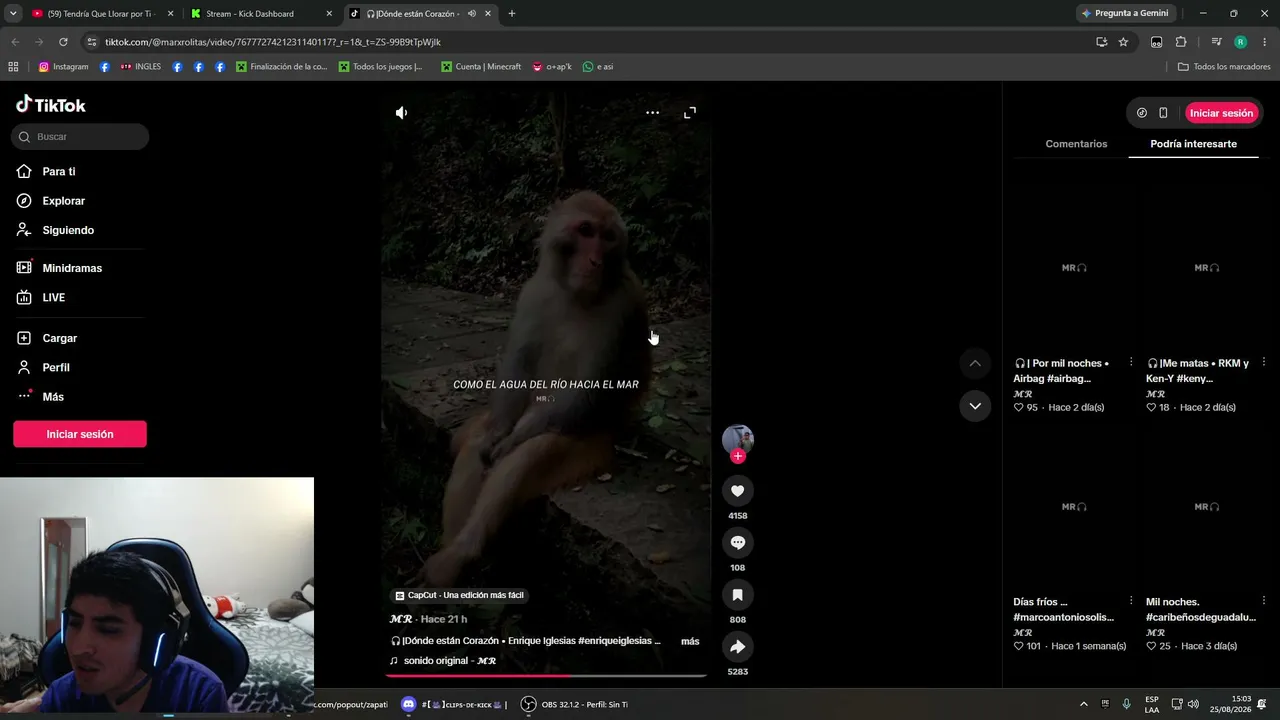The image size is (1280, 720).
Task: Seek on the video progress bar
Action: click(x=546, y=676)
